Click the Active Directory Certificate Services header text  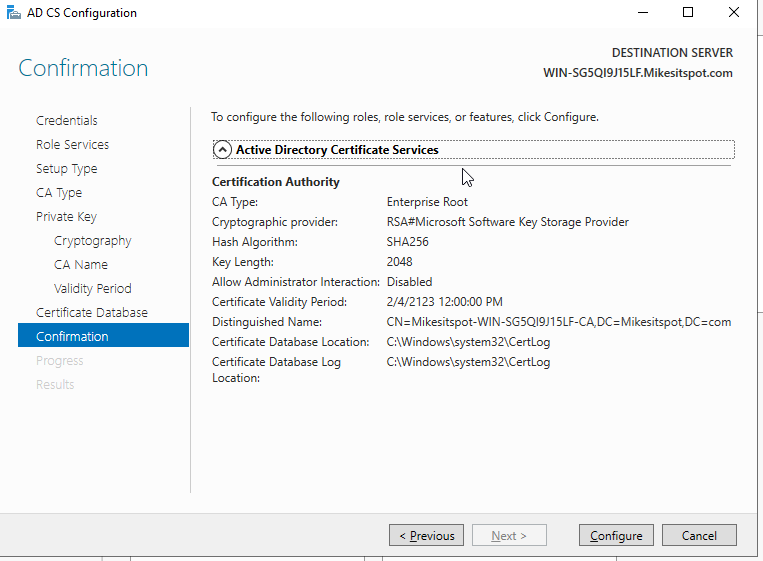[337, 150]
